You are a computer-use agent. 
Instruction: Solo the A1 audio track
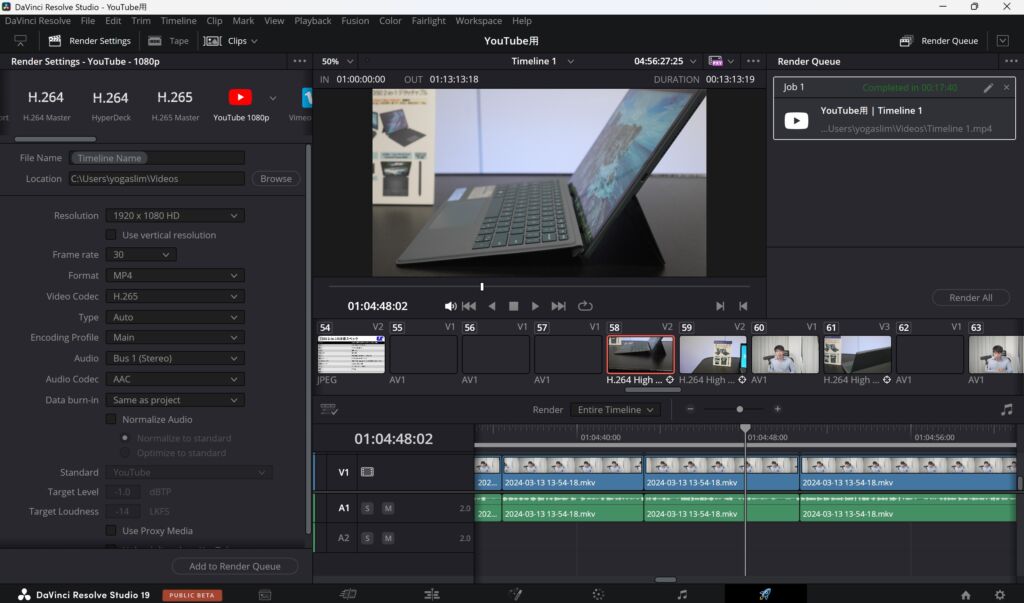tap(367, 508)
